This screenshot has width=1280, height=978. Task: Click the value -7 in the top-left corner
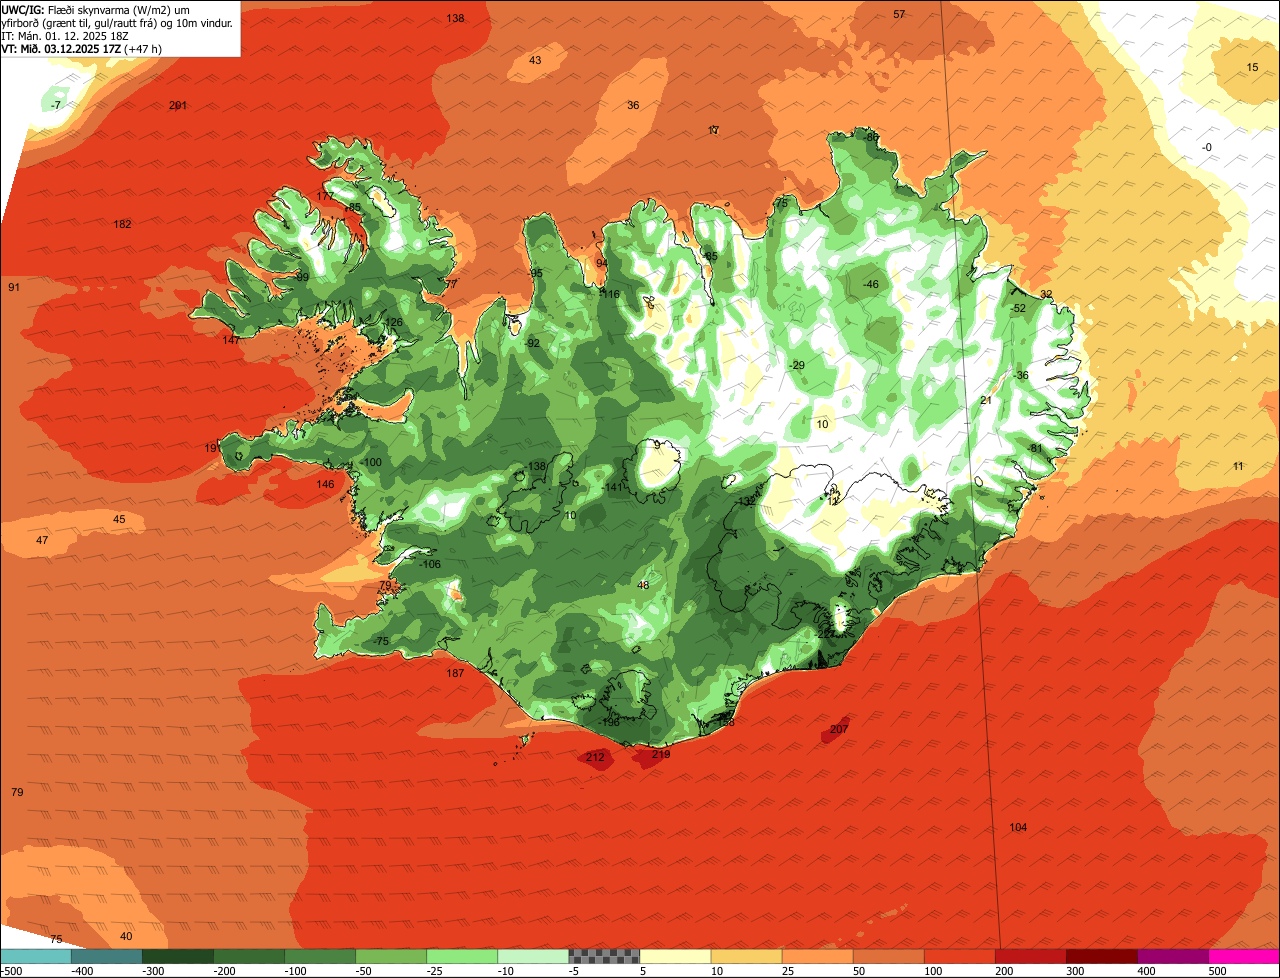coord(56,105)
